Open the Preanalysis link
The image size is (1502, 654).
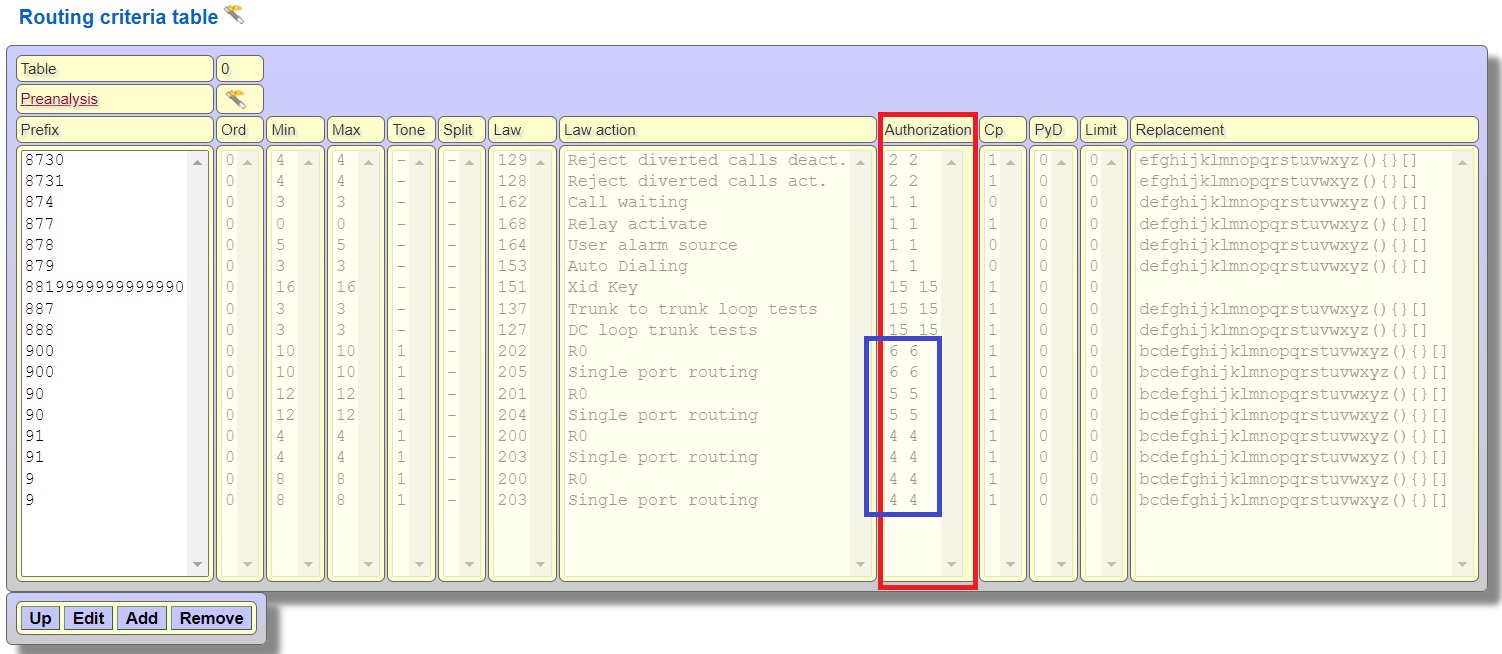[x=59, y=99]
